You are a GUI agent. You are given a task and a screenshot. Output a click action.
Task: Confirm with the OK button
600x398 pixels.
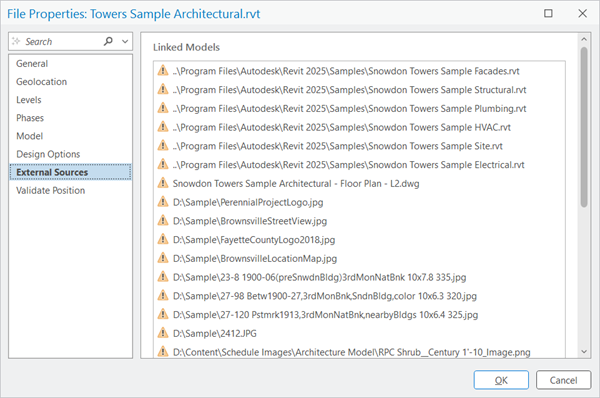501,380
